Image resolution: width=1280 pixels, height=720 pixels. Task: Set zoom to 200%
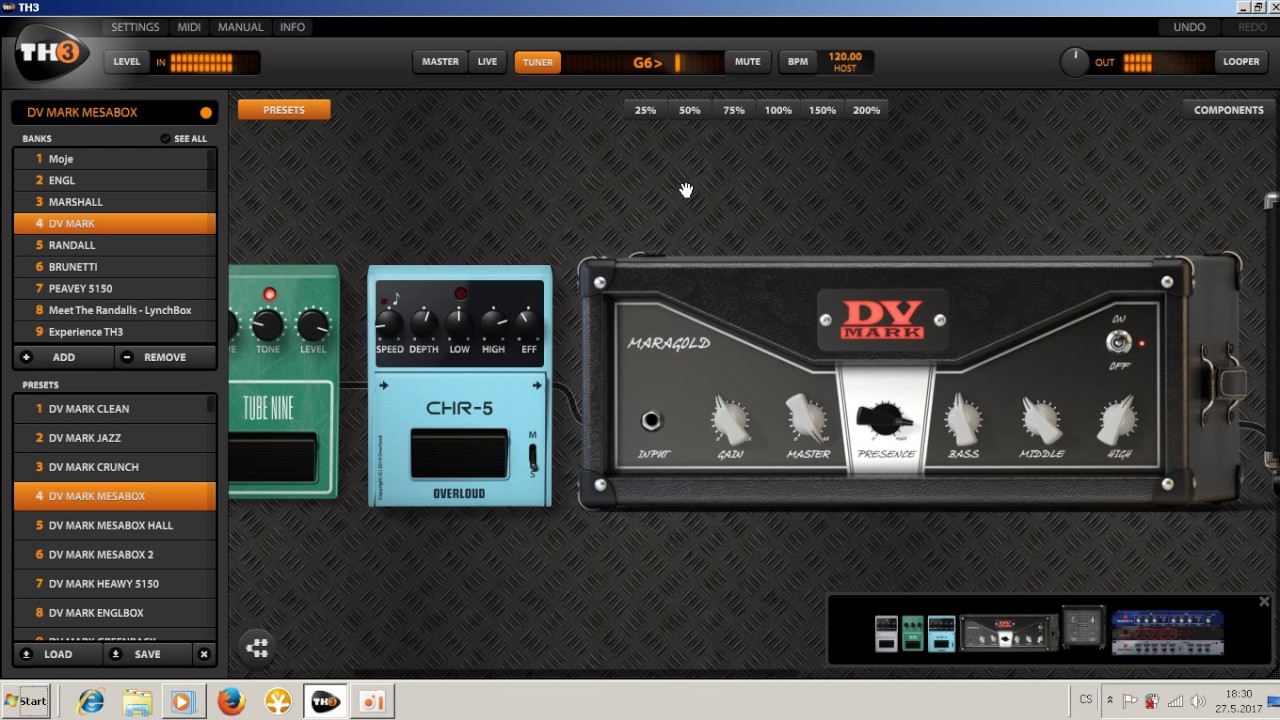click(867, 110)
